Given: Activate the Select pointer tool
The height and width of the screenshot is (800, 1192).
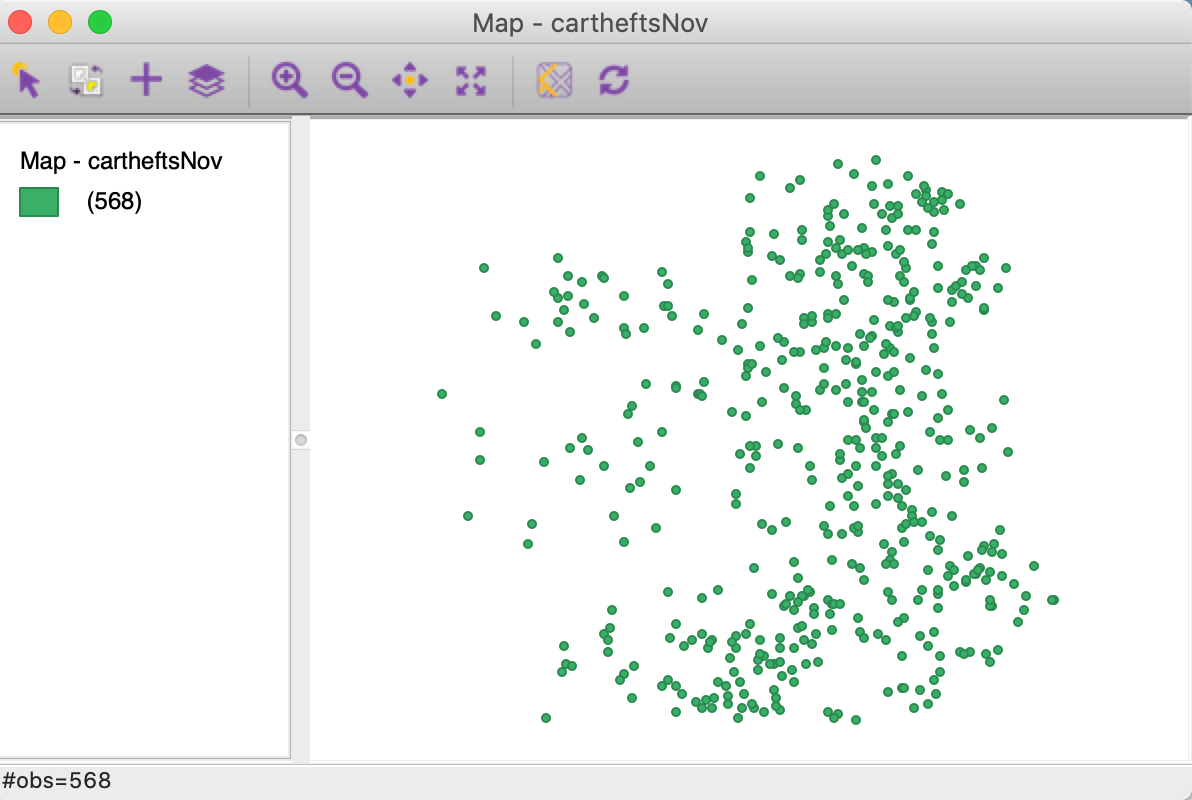Looking at the screenshot, I should tap(27, 81).
